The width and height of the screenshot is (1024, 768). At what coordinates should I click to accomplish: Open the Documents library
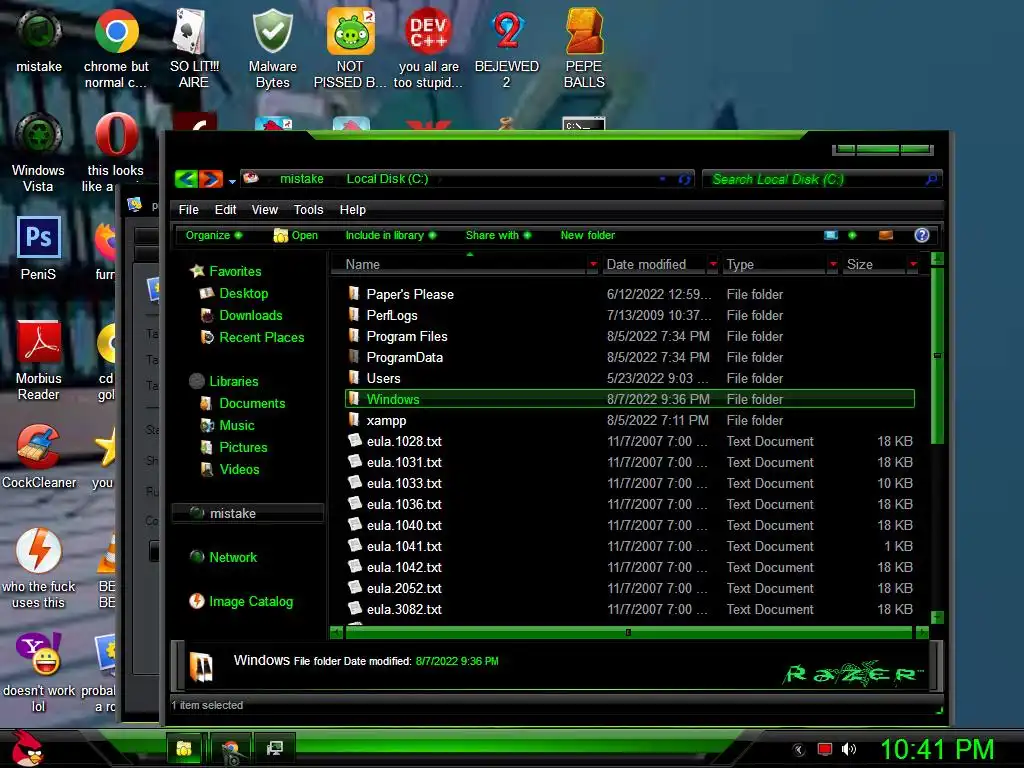[242, 404]
